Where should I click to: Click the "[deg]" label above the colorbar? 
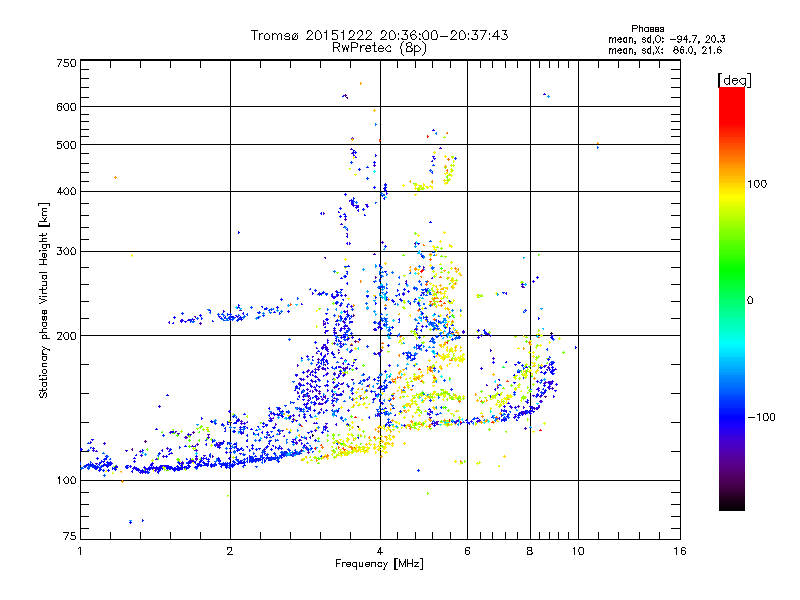coord(735,81)
